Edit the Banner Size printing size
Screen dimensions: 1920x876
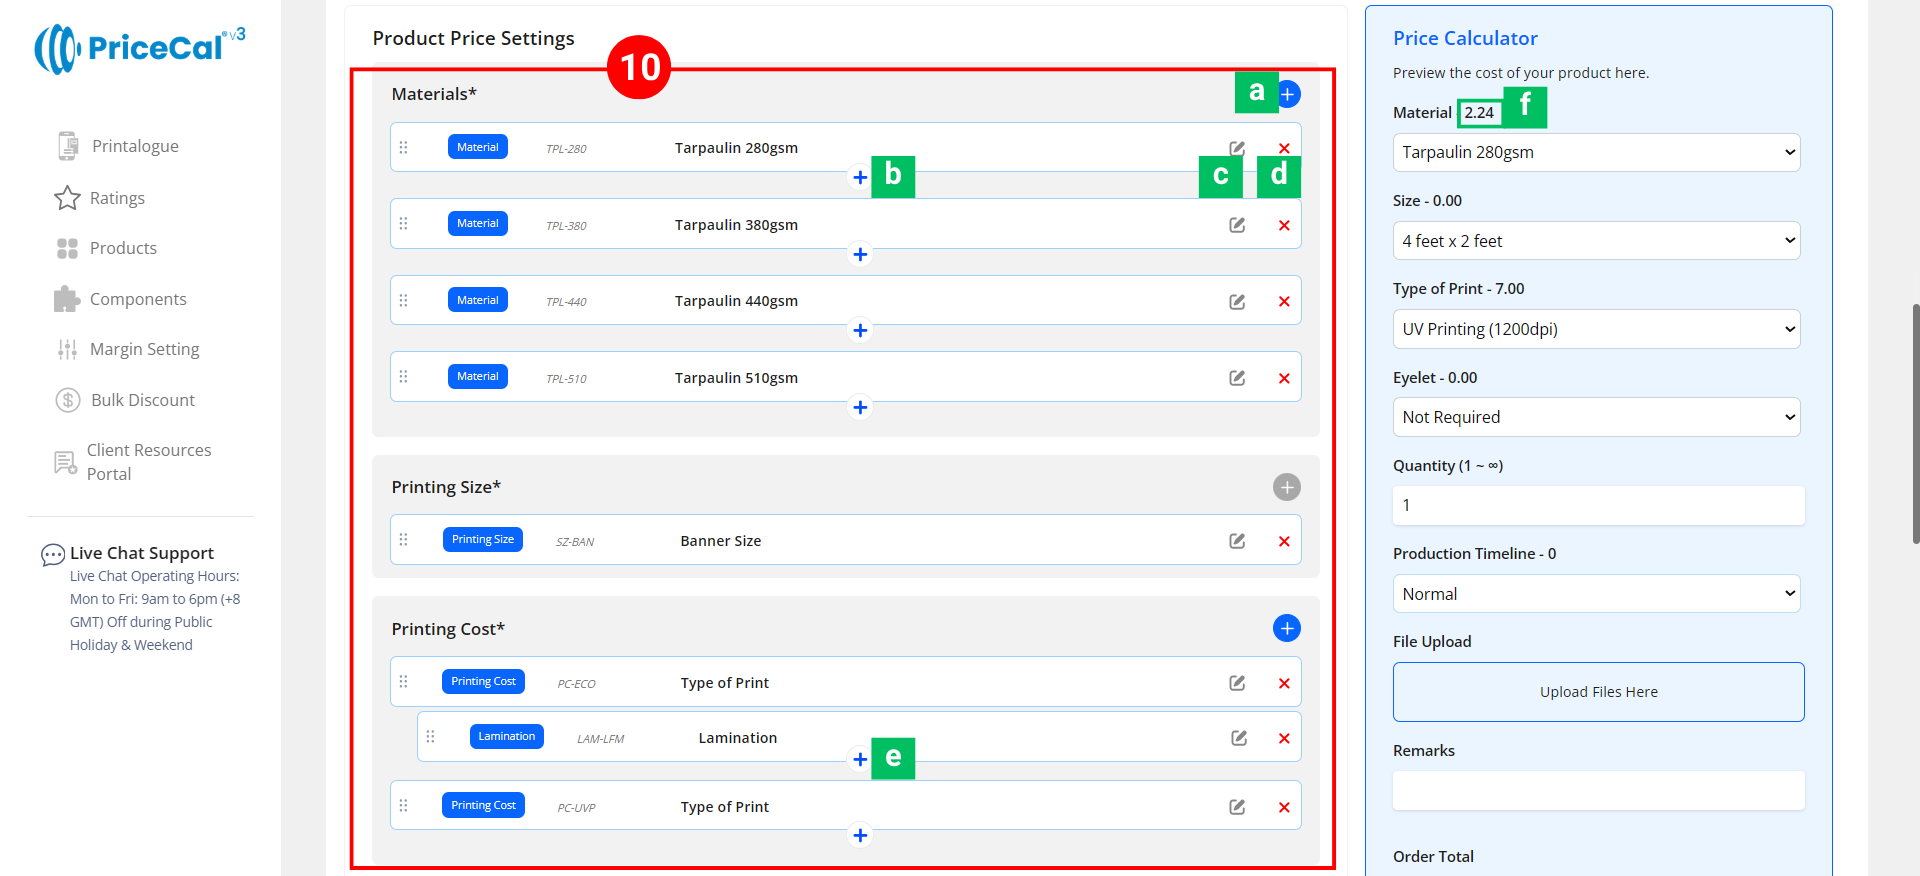click(x=1237, y=541)
